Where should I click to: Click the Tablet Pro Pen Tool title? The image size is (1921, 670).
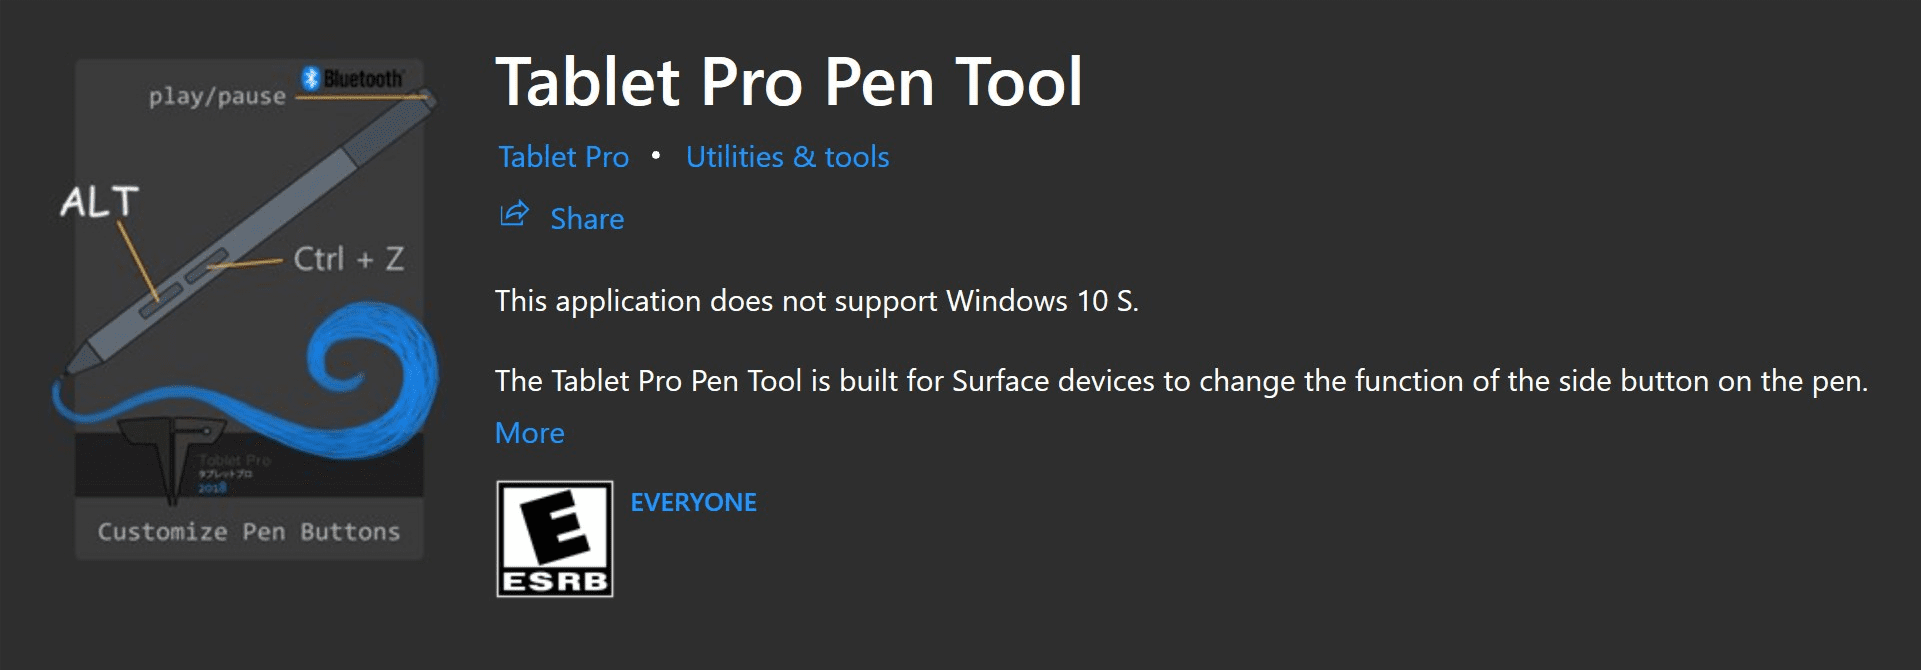[788, 82]
